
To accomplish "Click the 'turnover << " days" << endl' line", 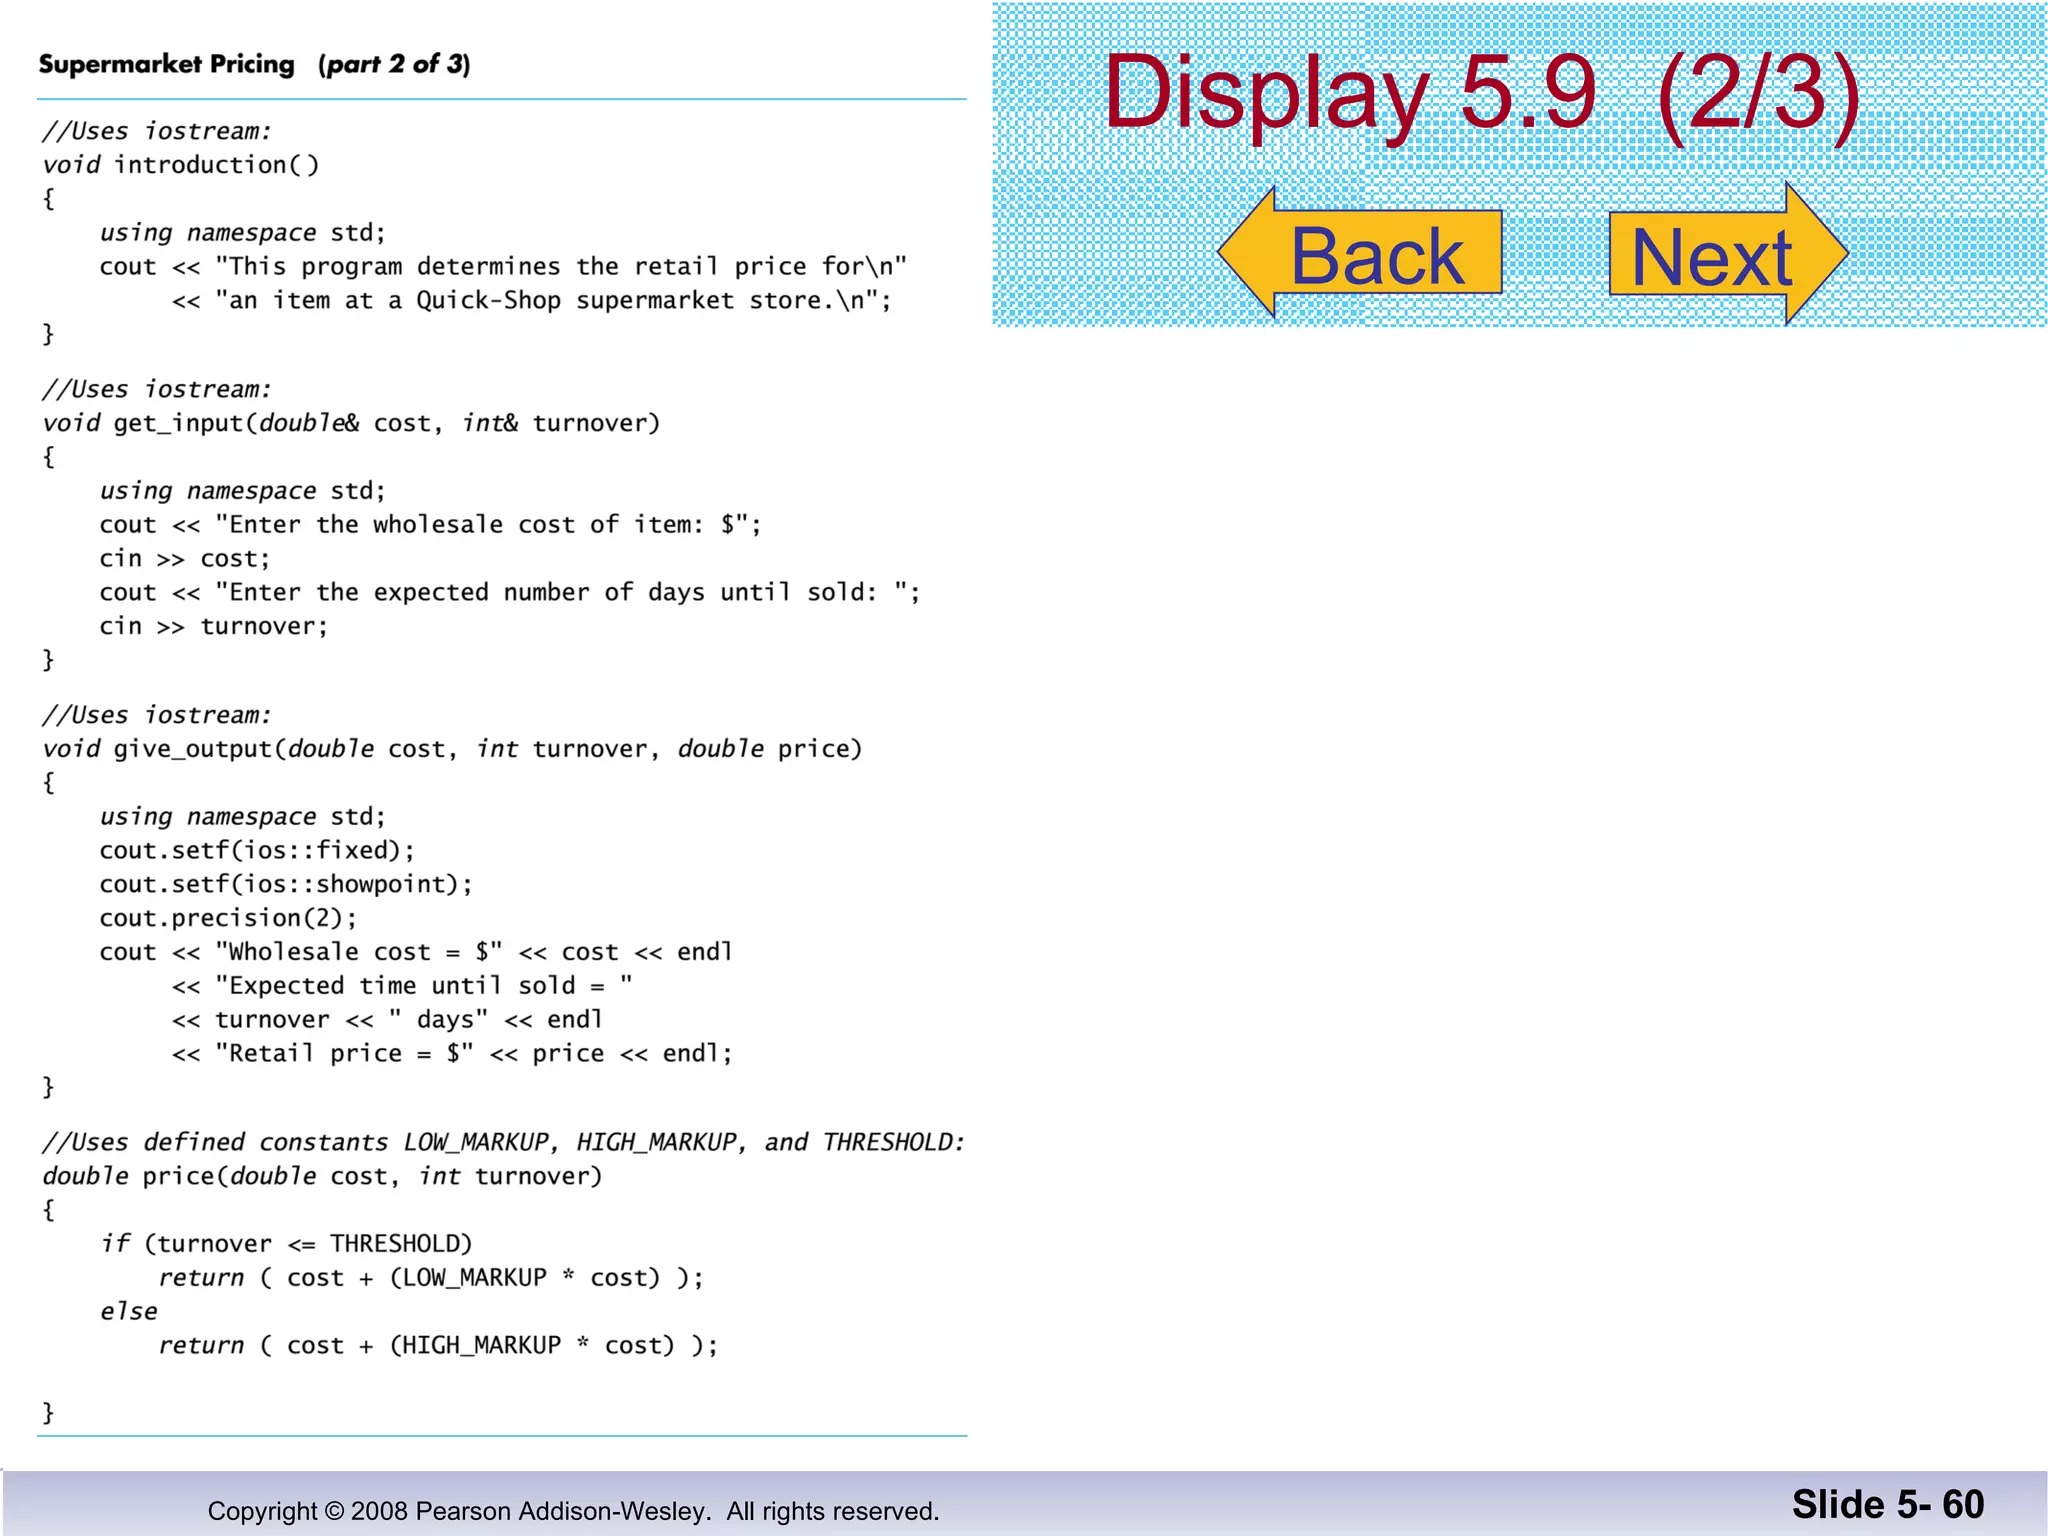I will point(387,1020).
